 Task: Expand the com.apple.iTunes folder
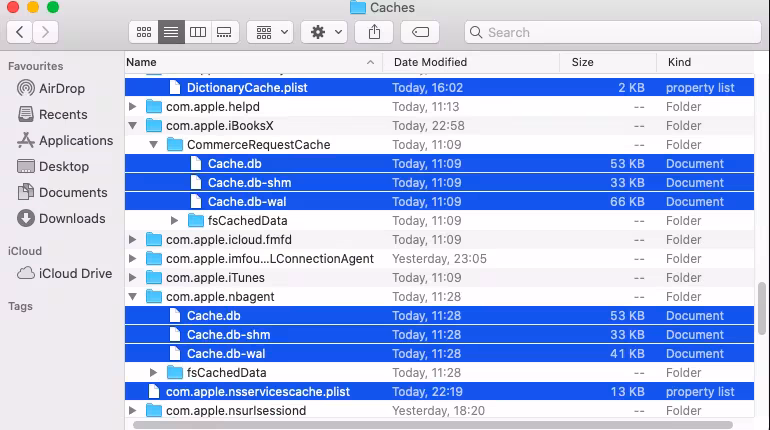(x=132, y=278)
